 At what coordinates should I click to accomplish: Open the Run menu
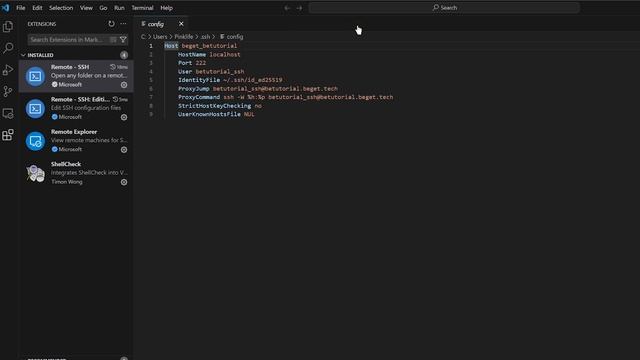pyautogui.click(x=119, y=8)
